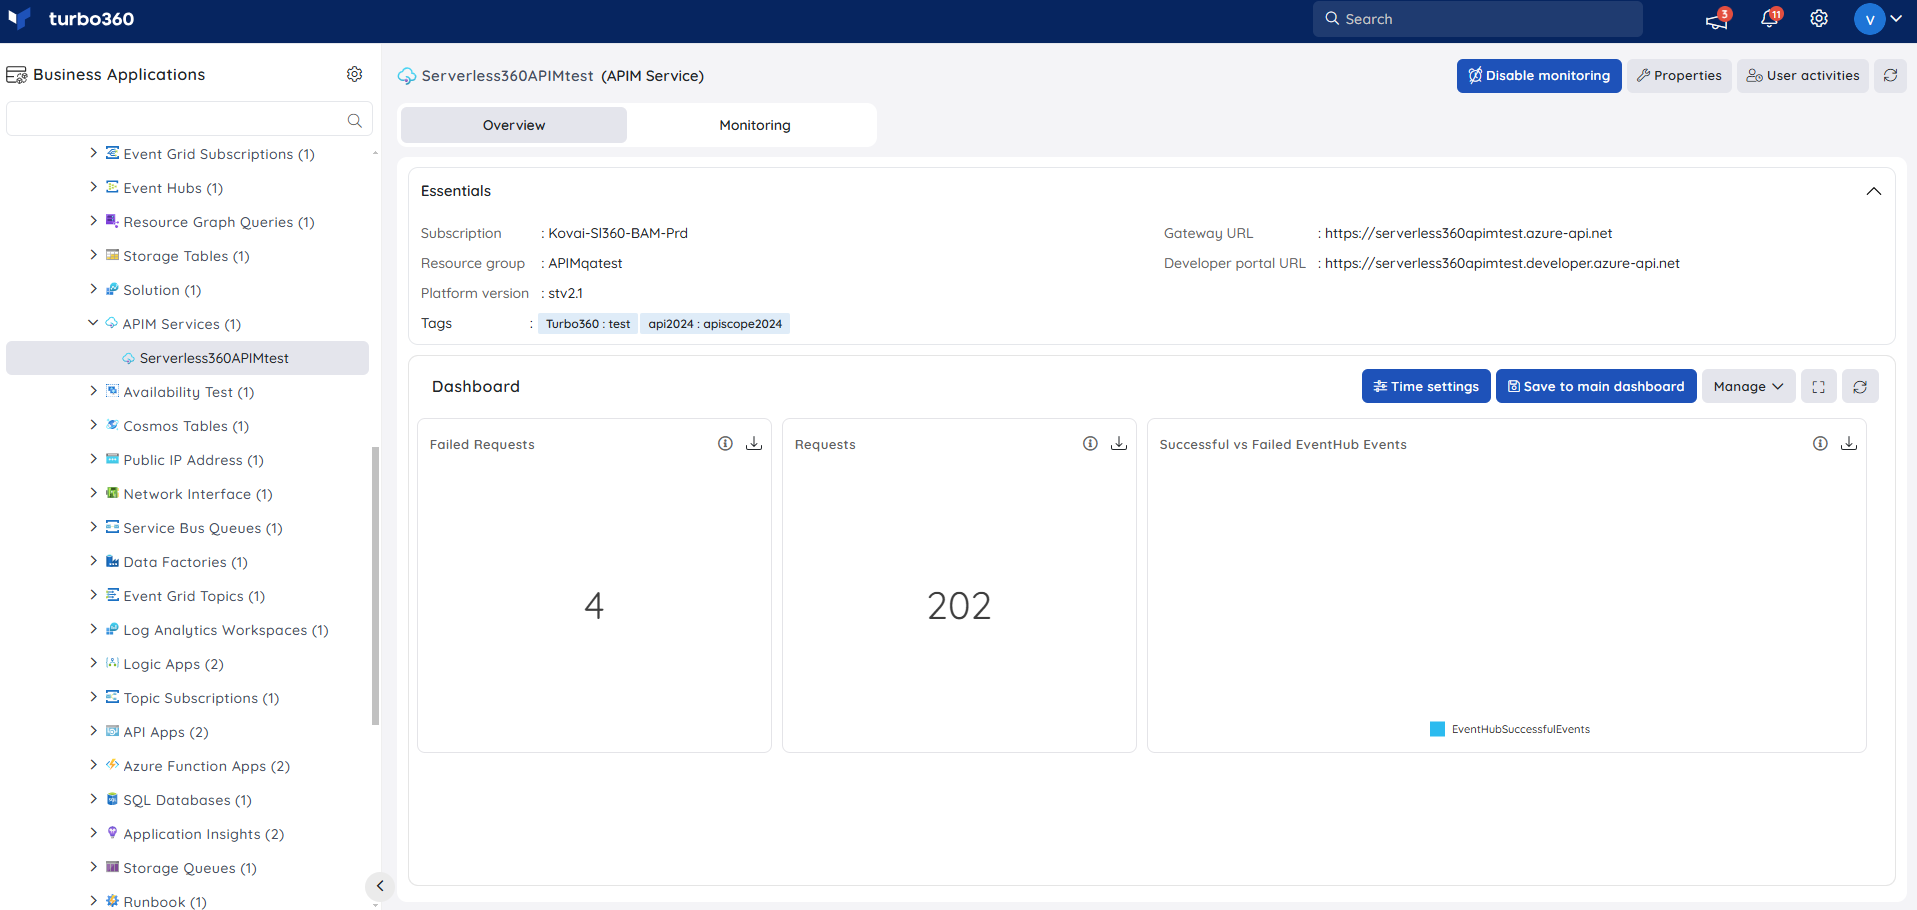Open the notifications bell icon

pyautogui.click(x=1769, y=19)
